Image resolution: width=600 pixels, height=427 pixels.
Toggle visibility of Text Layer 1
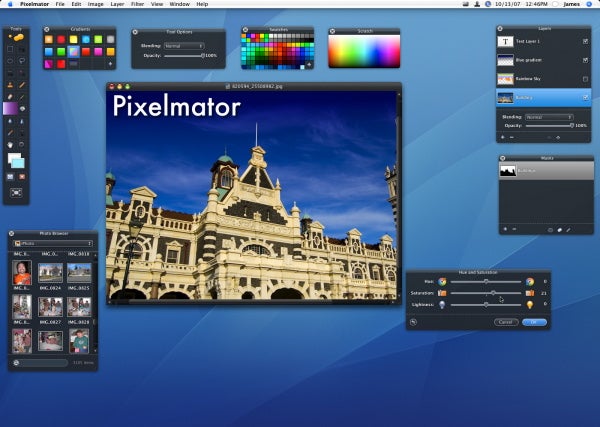[x=585, y=41]
